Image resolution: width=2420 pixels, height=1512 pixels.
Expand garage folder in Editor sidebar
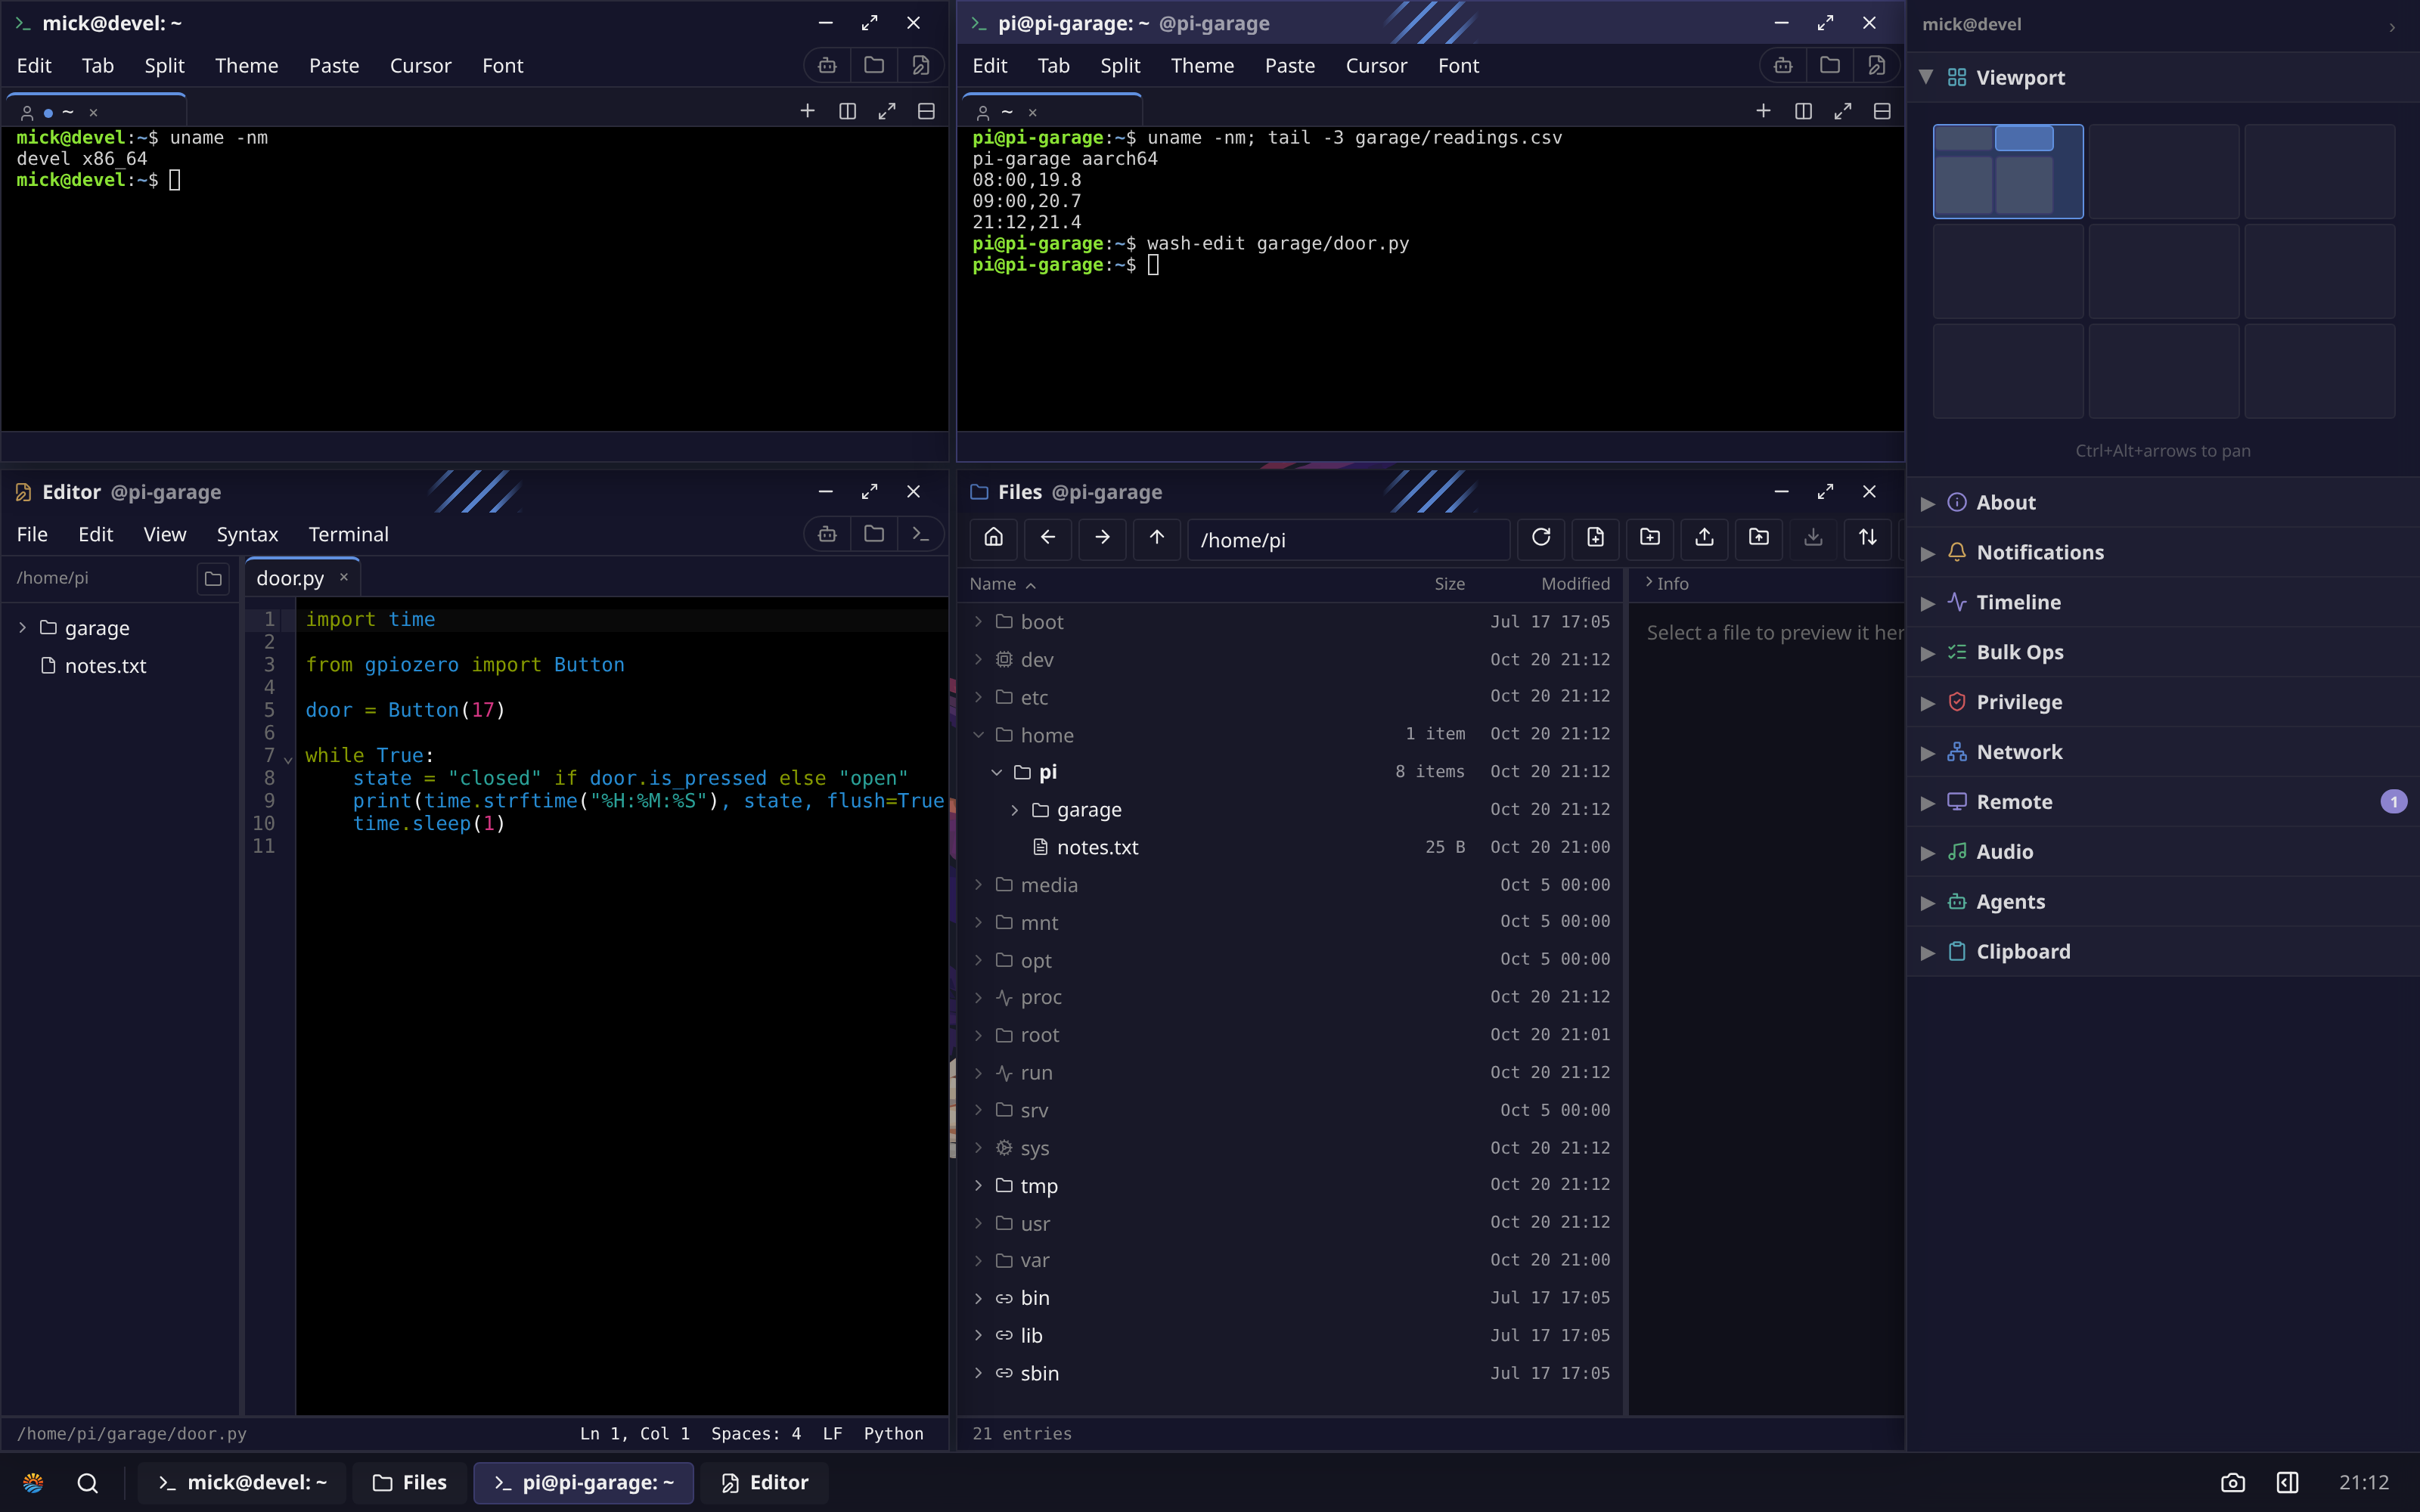pyautogui.click(x=22, y=628)
